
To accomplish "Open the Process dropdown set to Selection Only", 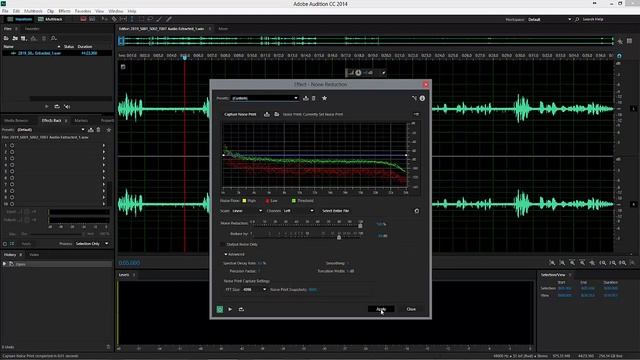I will pos(91,244).
